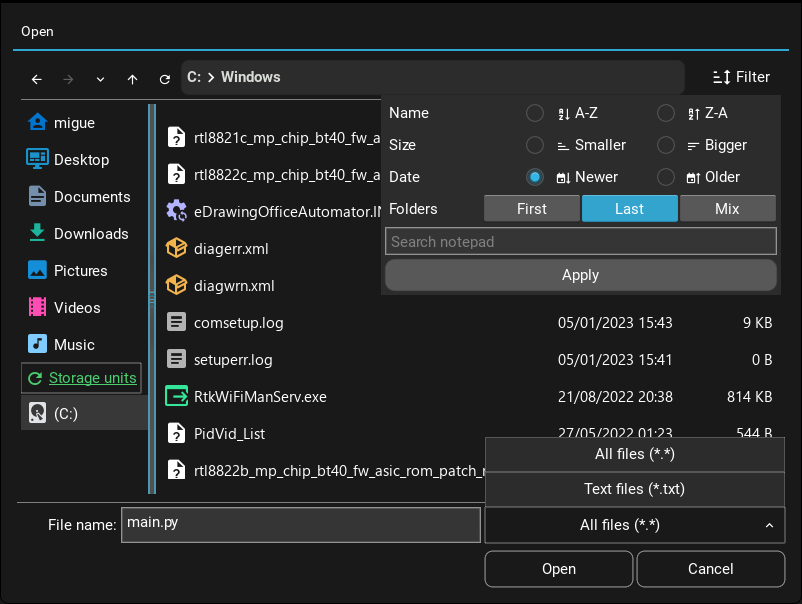Click the eDrawingOfficeAutomator file icon

click(x=176, y=211)
